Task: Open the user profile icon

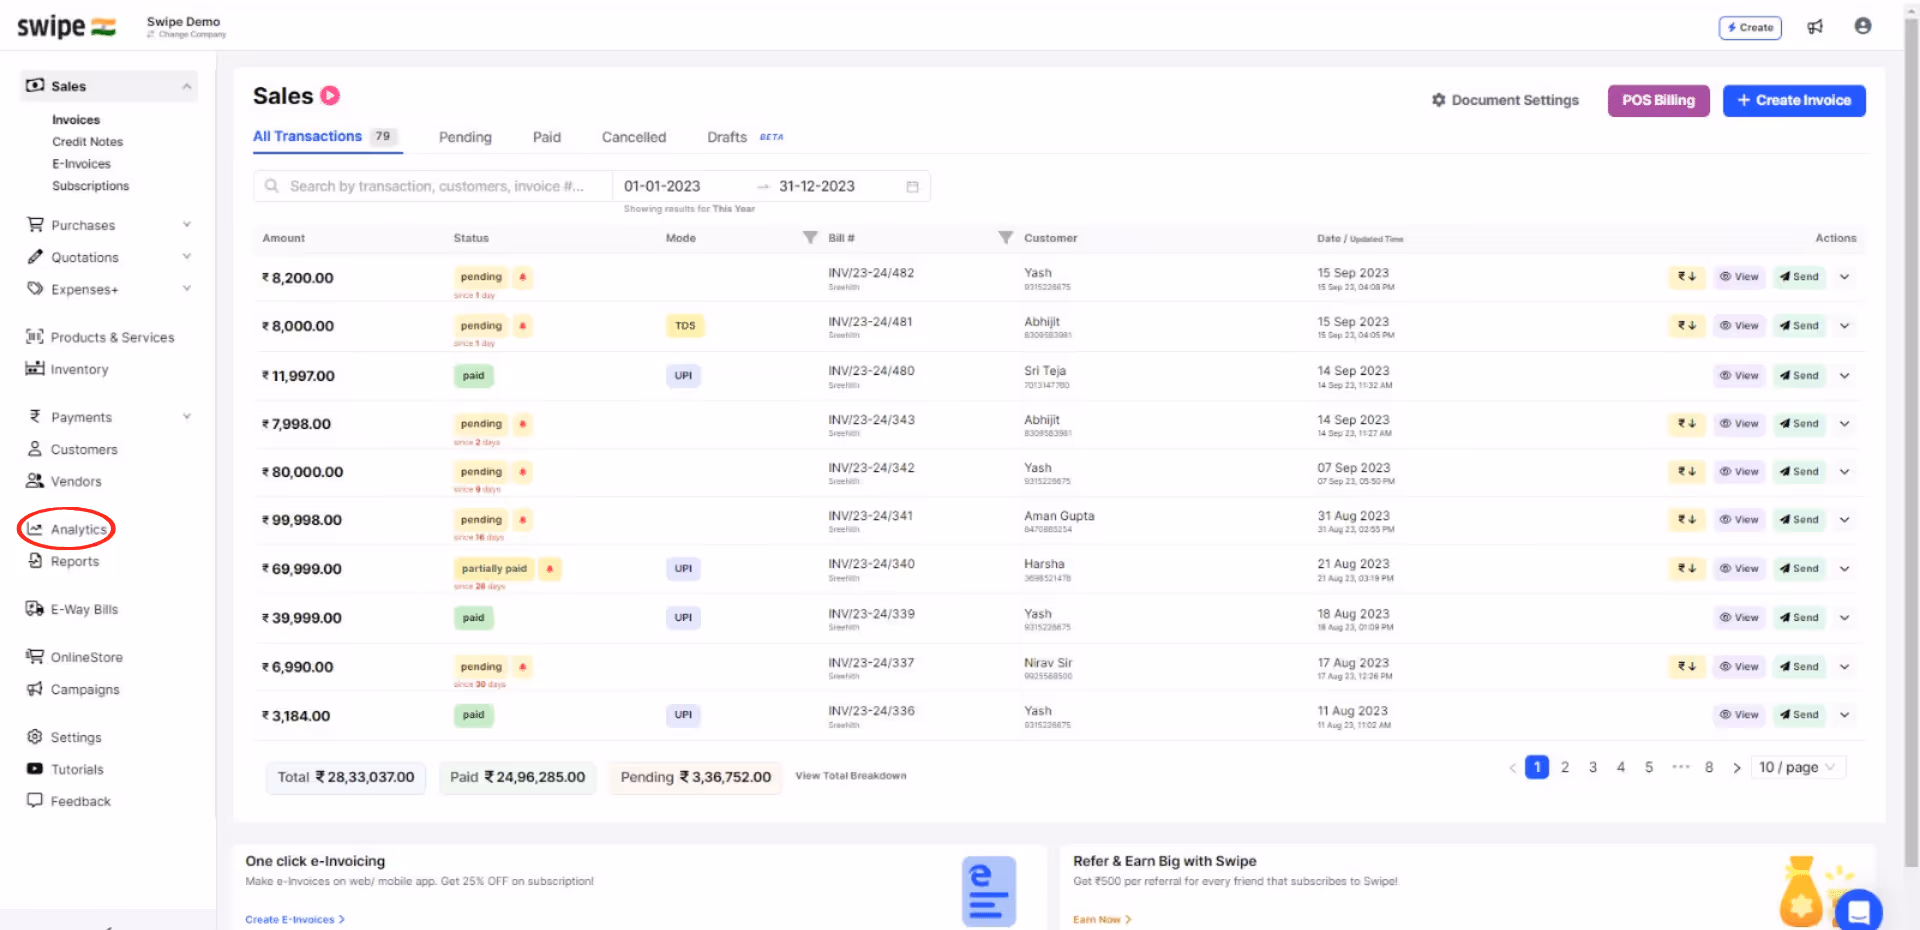Action: 1863,26
